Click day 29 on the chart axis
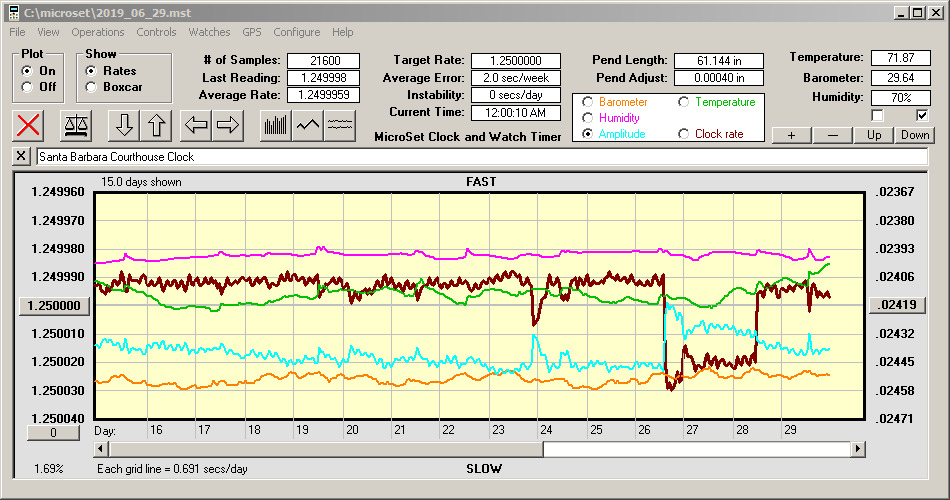950x500 pixels. 790,430
